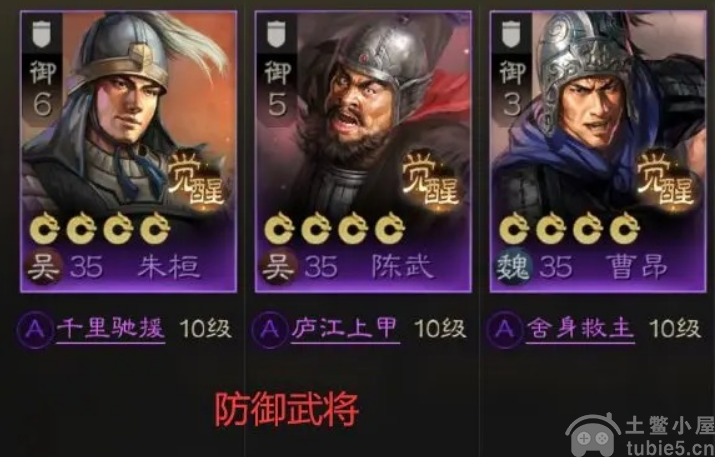Click the shield icon on 曹昂's card
This screenshot has width=715, height=457.
(x=511, y=33)
